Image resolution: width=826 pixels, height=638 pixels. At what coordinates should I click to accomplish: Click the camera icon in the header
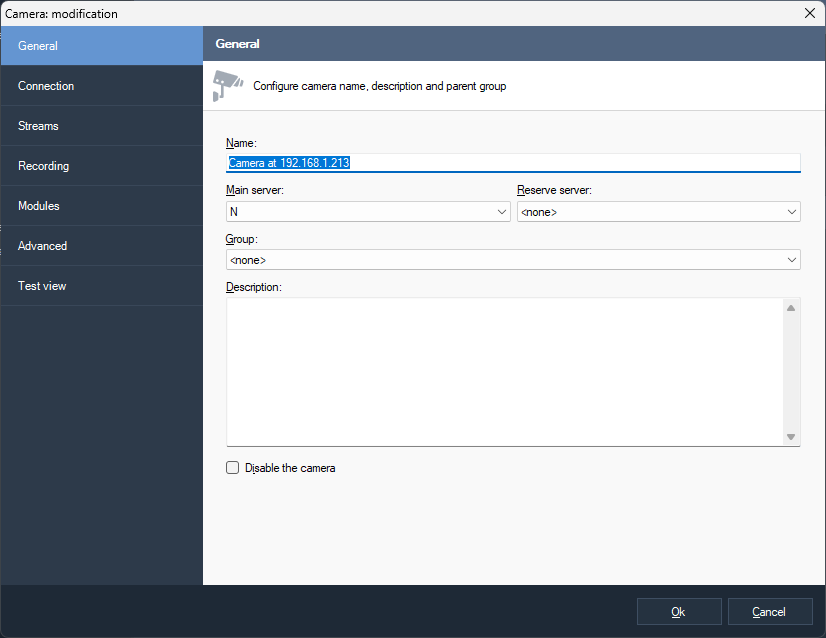(x=227, y=86)
